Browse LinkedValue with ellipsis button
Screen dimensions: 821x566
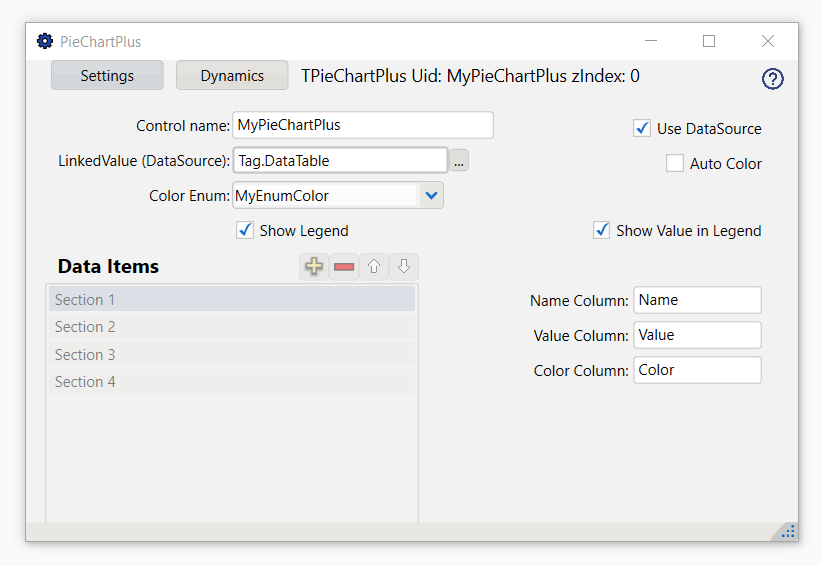tap(459, 161)
